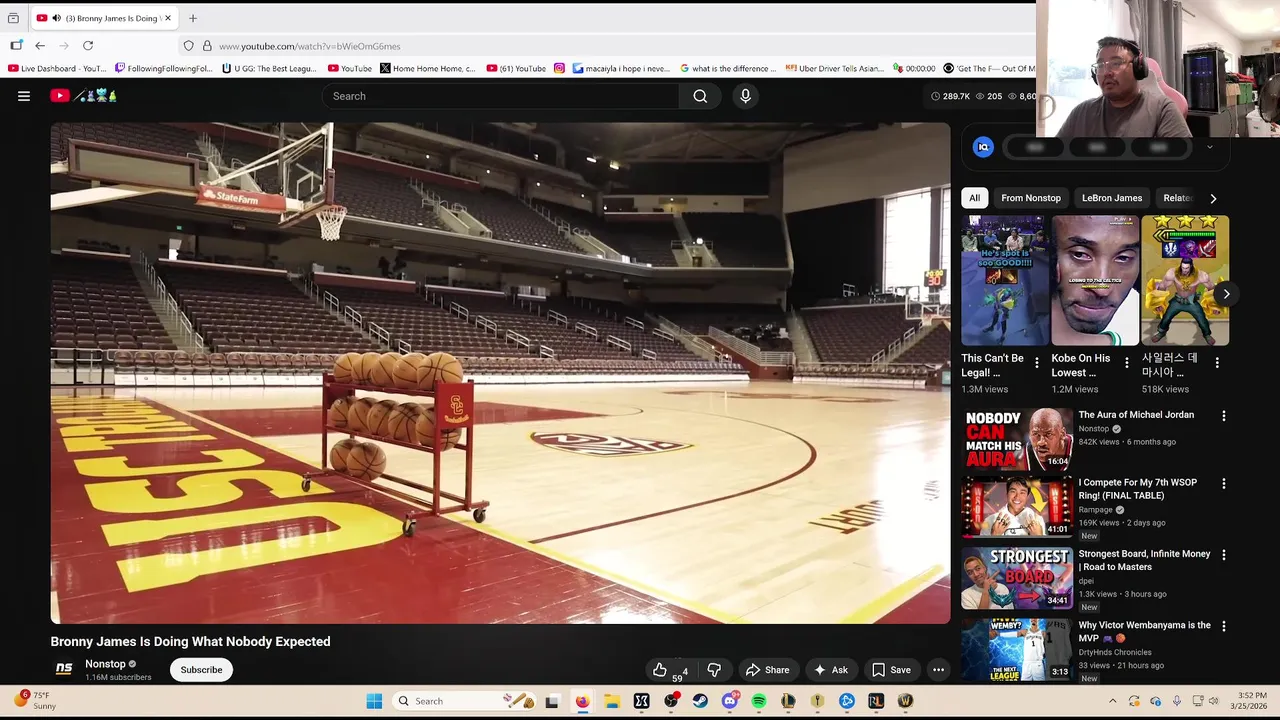Subscribe to the Nonstop channel
The image size is (1280, 720).
tap(201, 670)
